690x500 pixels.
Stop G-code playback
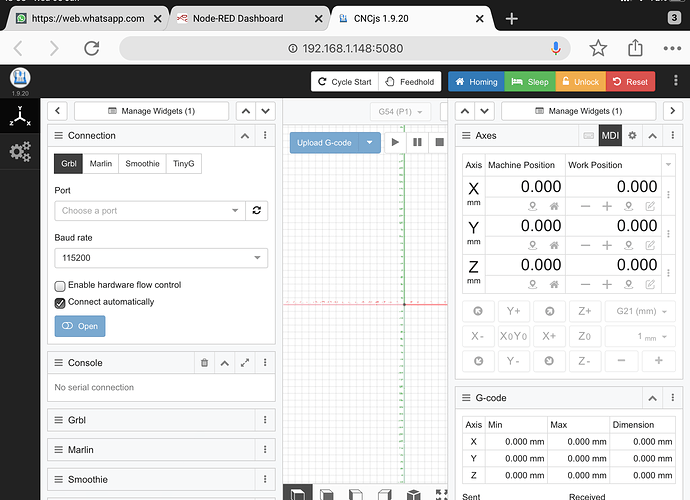click(439, 142)
